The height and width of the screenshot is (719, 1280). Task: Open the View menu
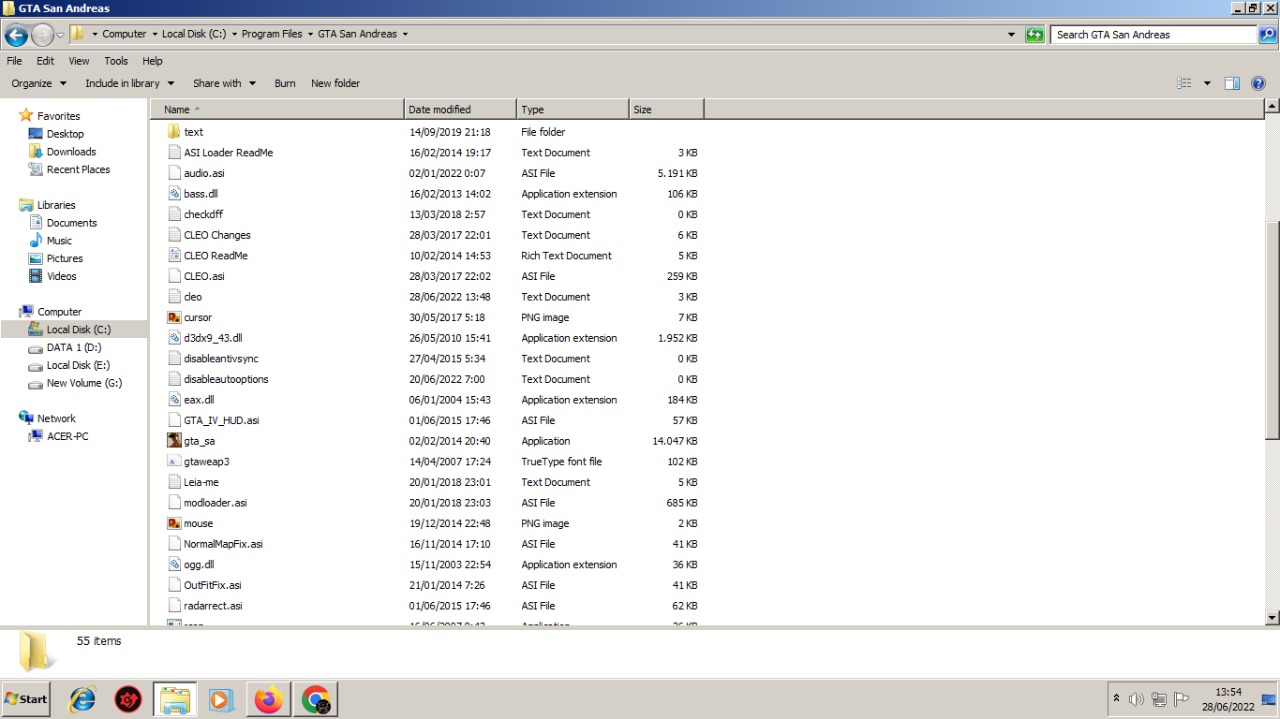click(x=79, y=61)
